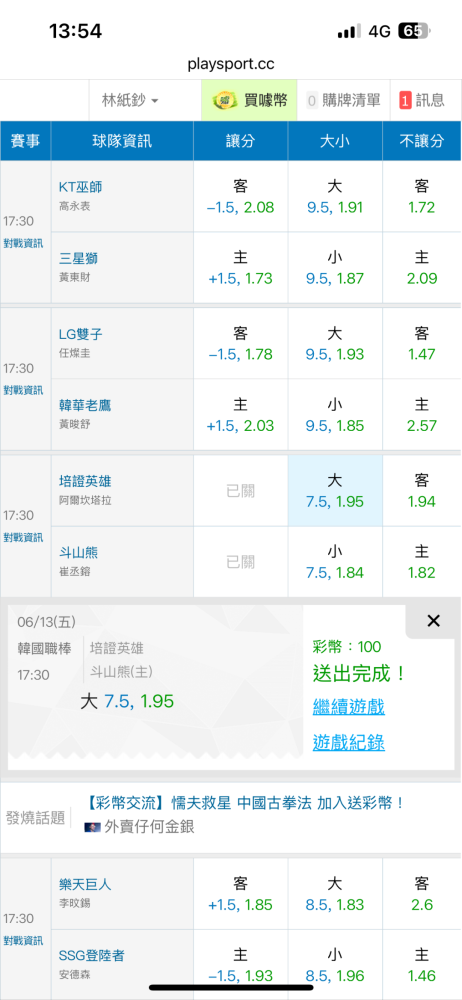462x1000 pixels.
Task: Click the 繼續遊戲 link
Action: click(x=348, y=706)
